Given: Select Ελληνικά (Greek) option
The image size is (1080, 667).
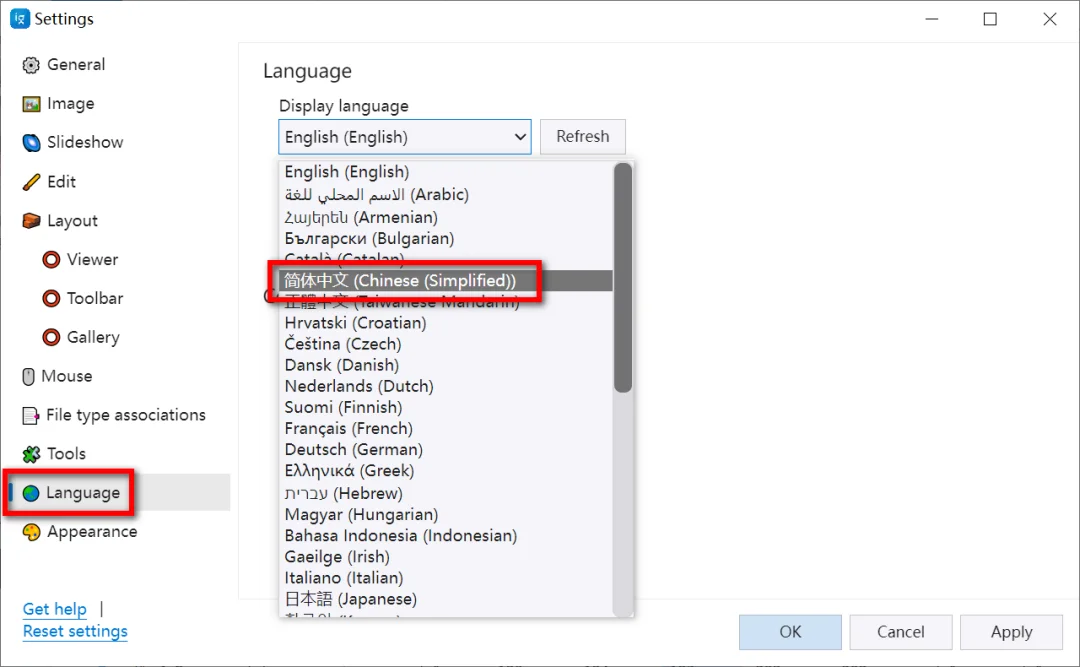Looking at the screenshot, I should click(x=446, y=471).
